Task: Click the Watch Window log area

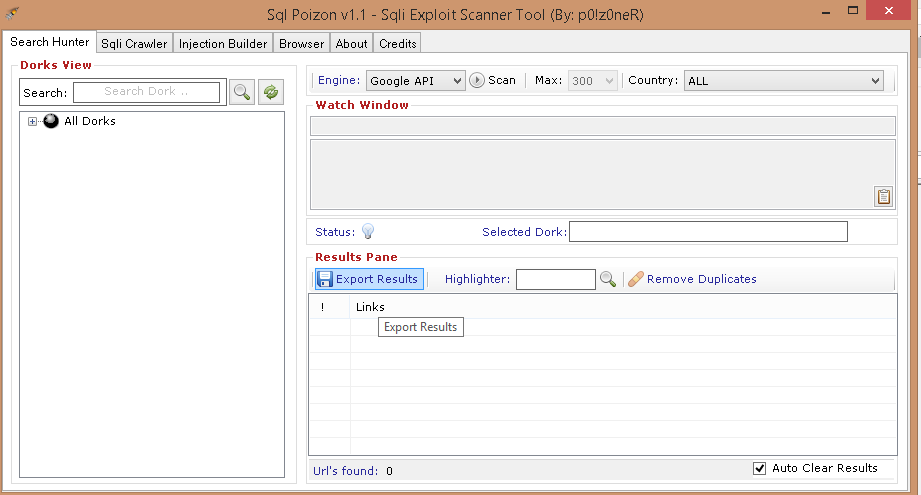Action: click(603, 174)
